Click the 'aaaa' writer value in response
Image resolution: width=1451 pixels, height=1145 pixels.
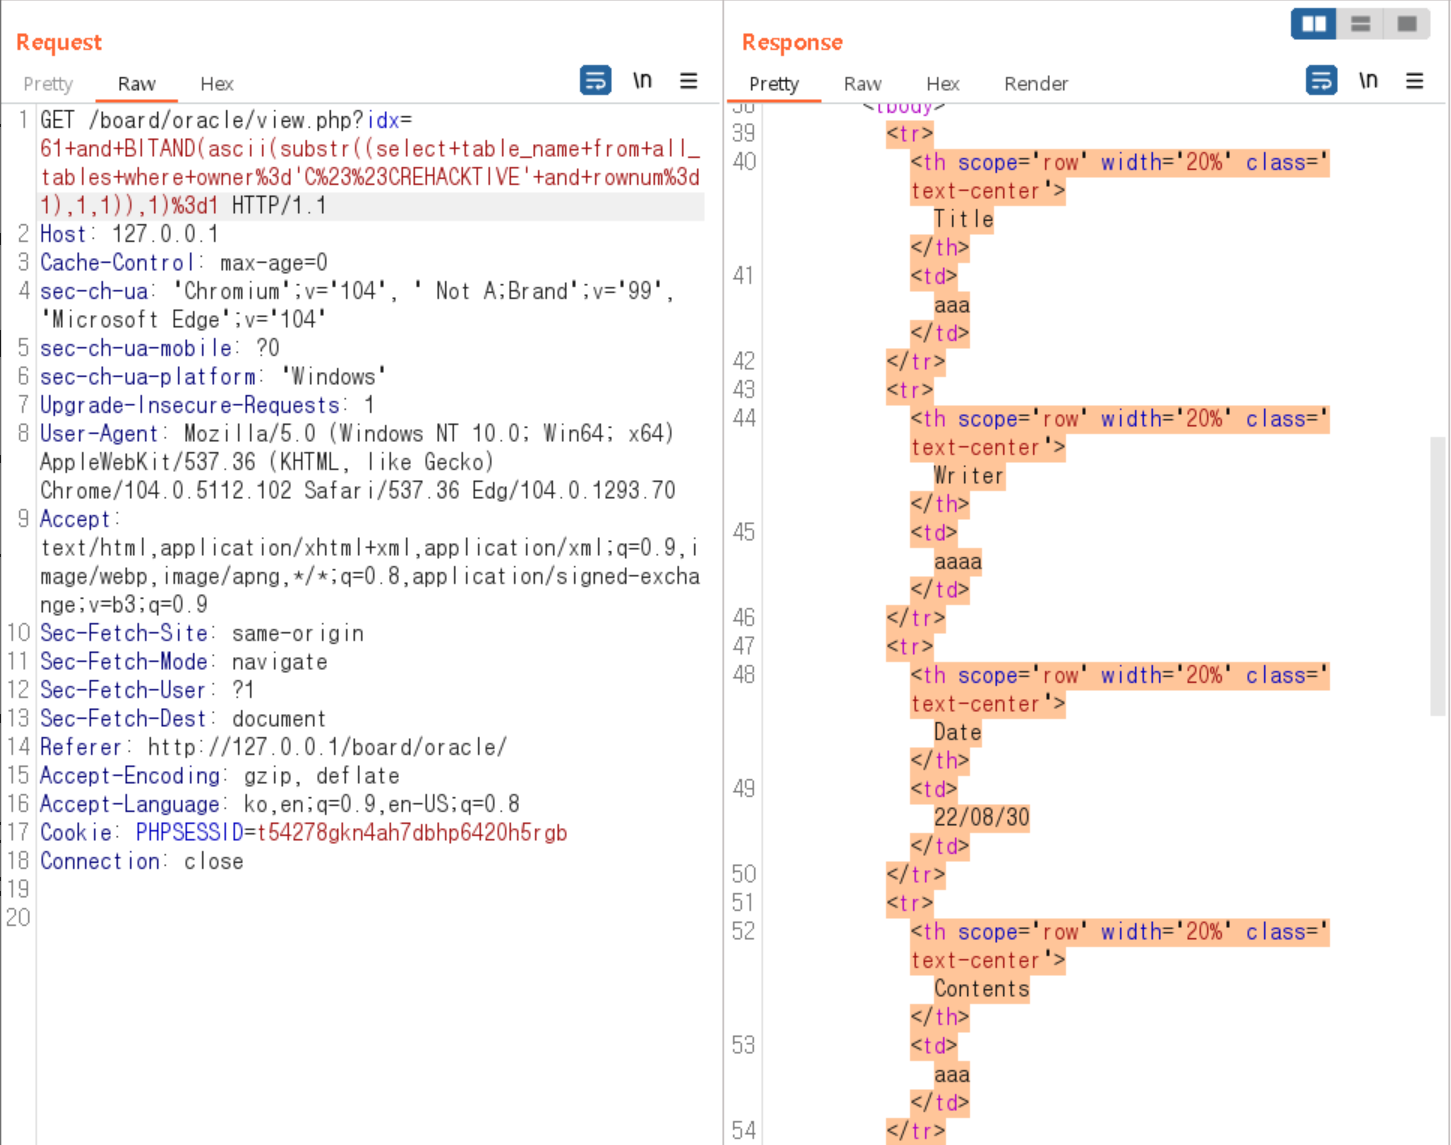pos(957,562)
